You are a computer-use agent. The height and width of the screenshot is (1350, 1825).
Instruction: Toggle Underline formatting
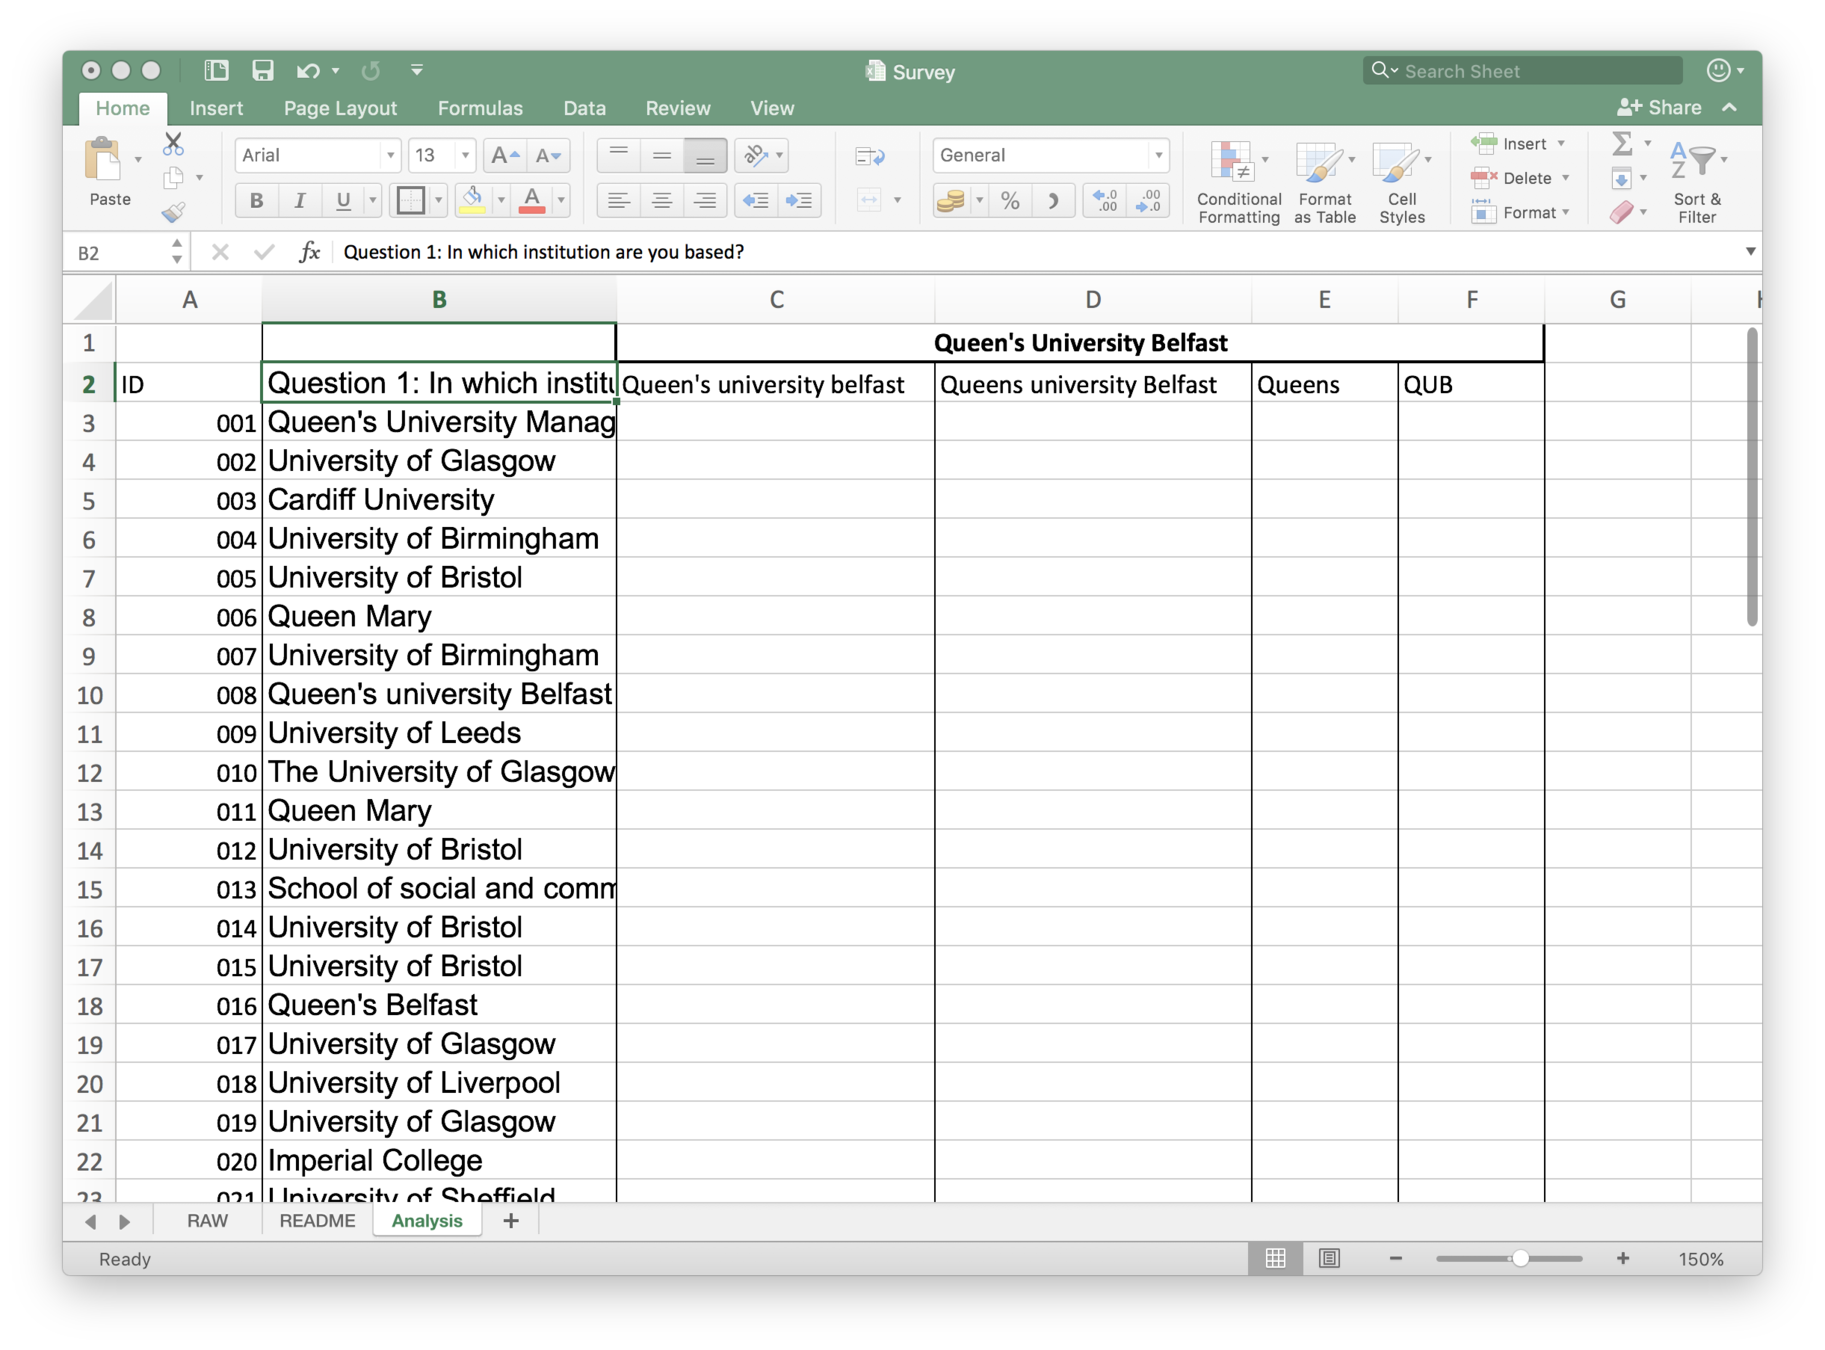[343, 200]
